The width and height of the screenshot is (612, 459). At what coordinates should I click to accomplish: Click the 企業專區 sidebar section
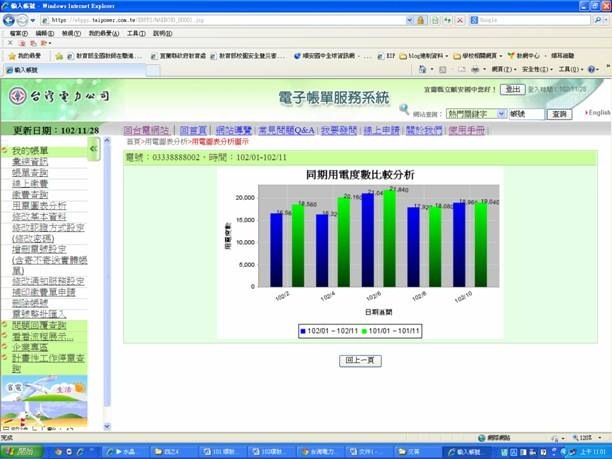[x=30, y=347]
